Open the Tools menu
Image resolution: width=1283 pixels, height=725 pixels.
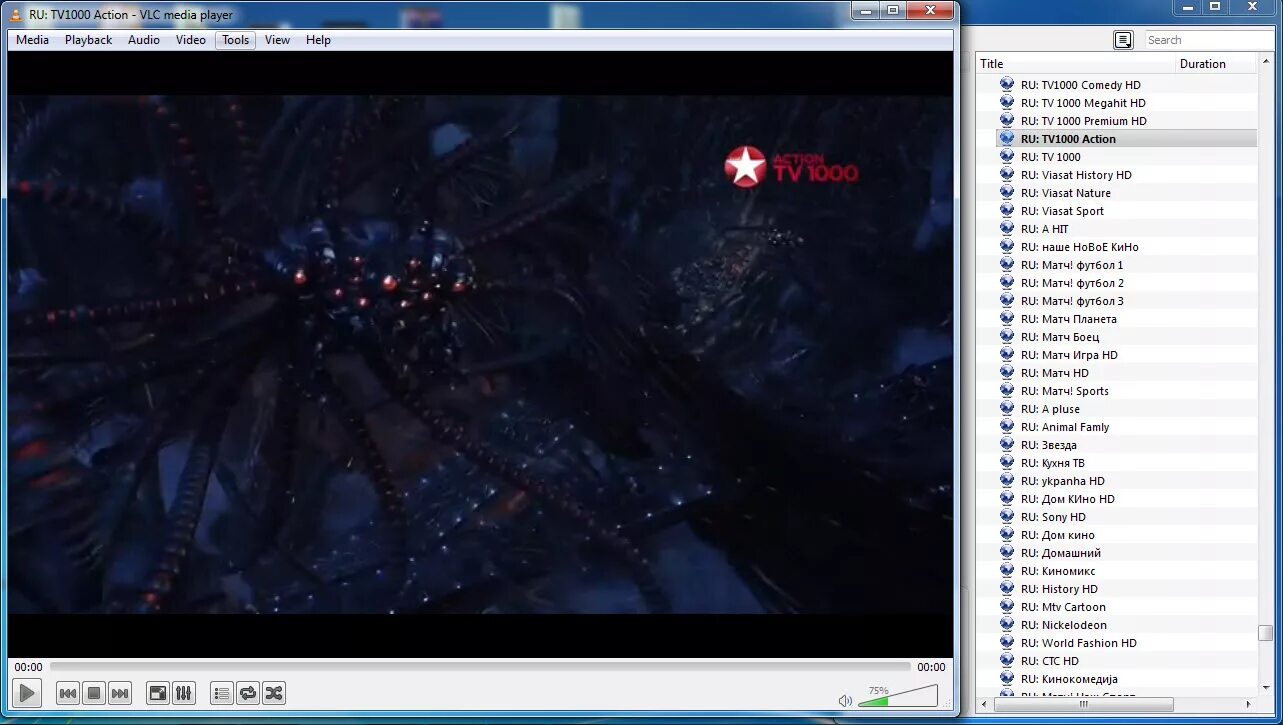pos(236,40)
